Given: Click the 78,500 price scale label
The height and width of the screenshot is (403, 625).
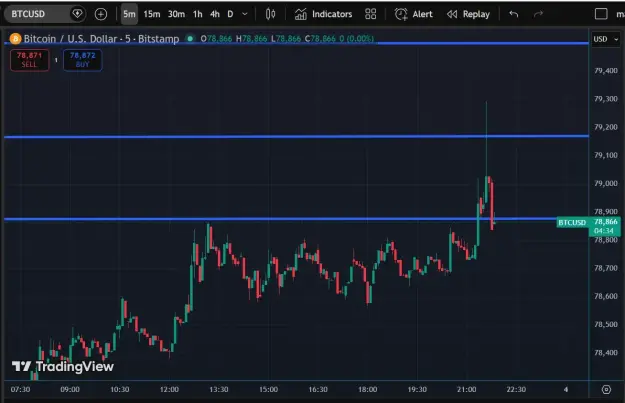Looking at the screenshot, I should pyautogui.click(x=605, y=324).
